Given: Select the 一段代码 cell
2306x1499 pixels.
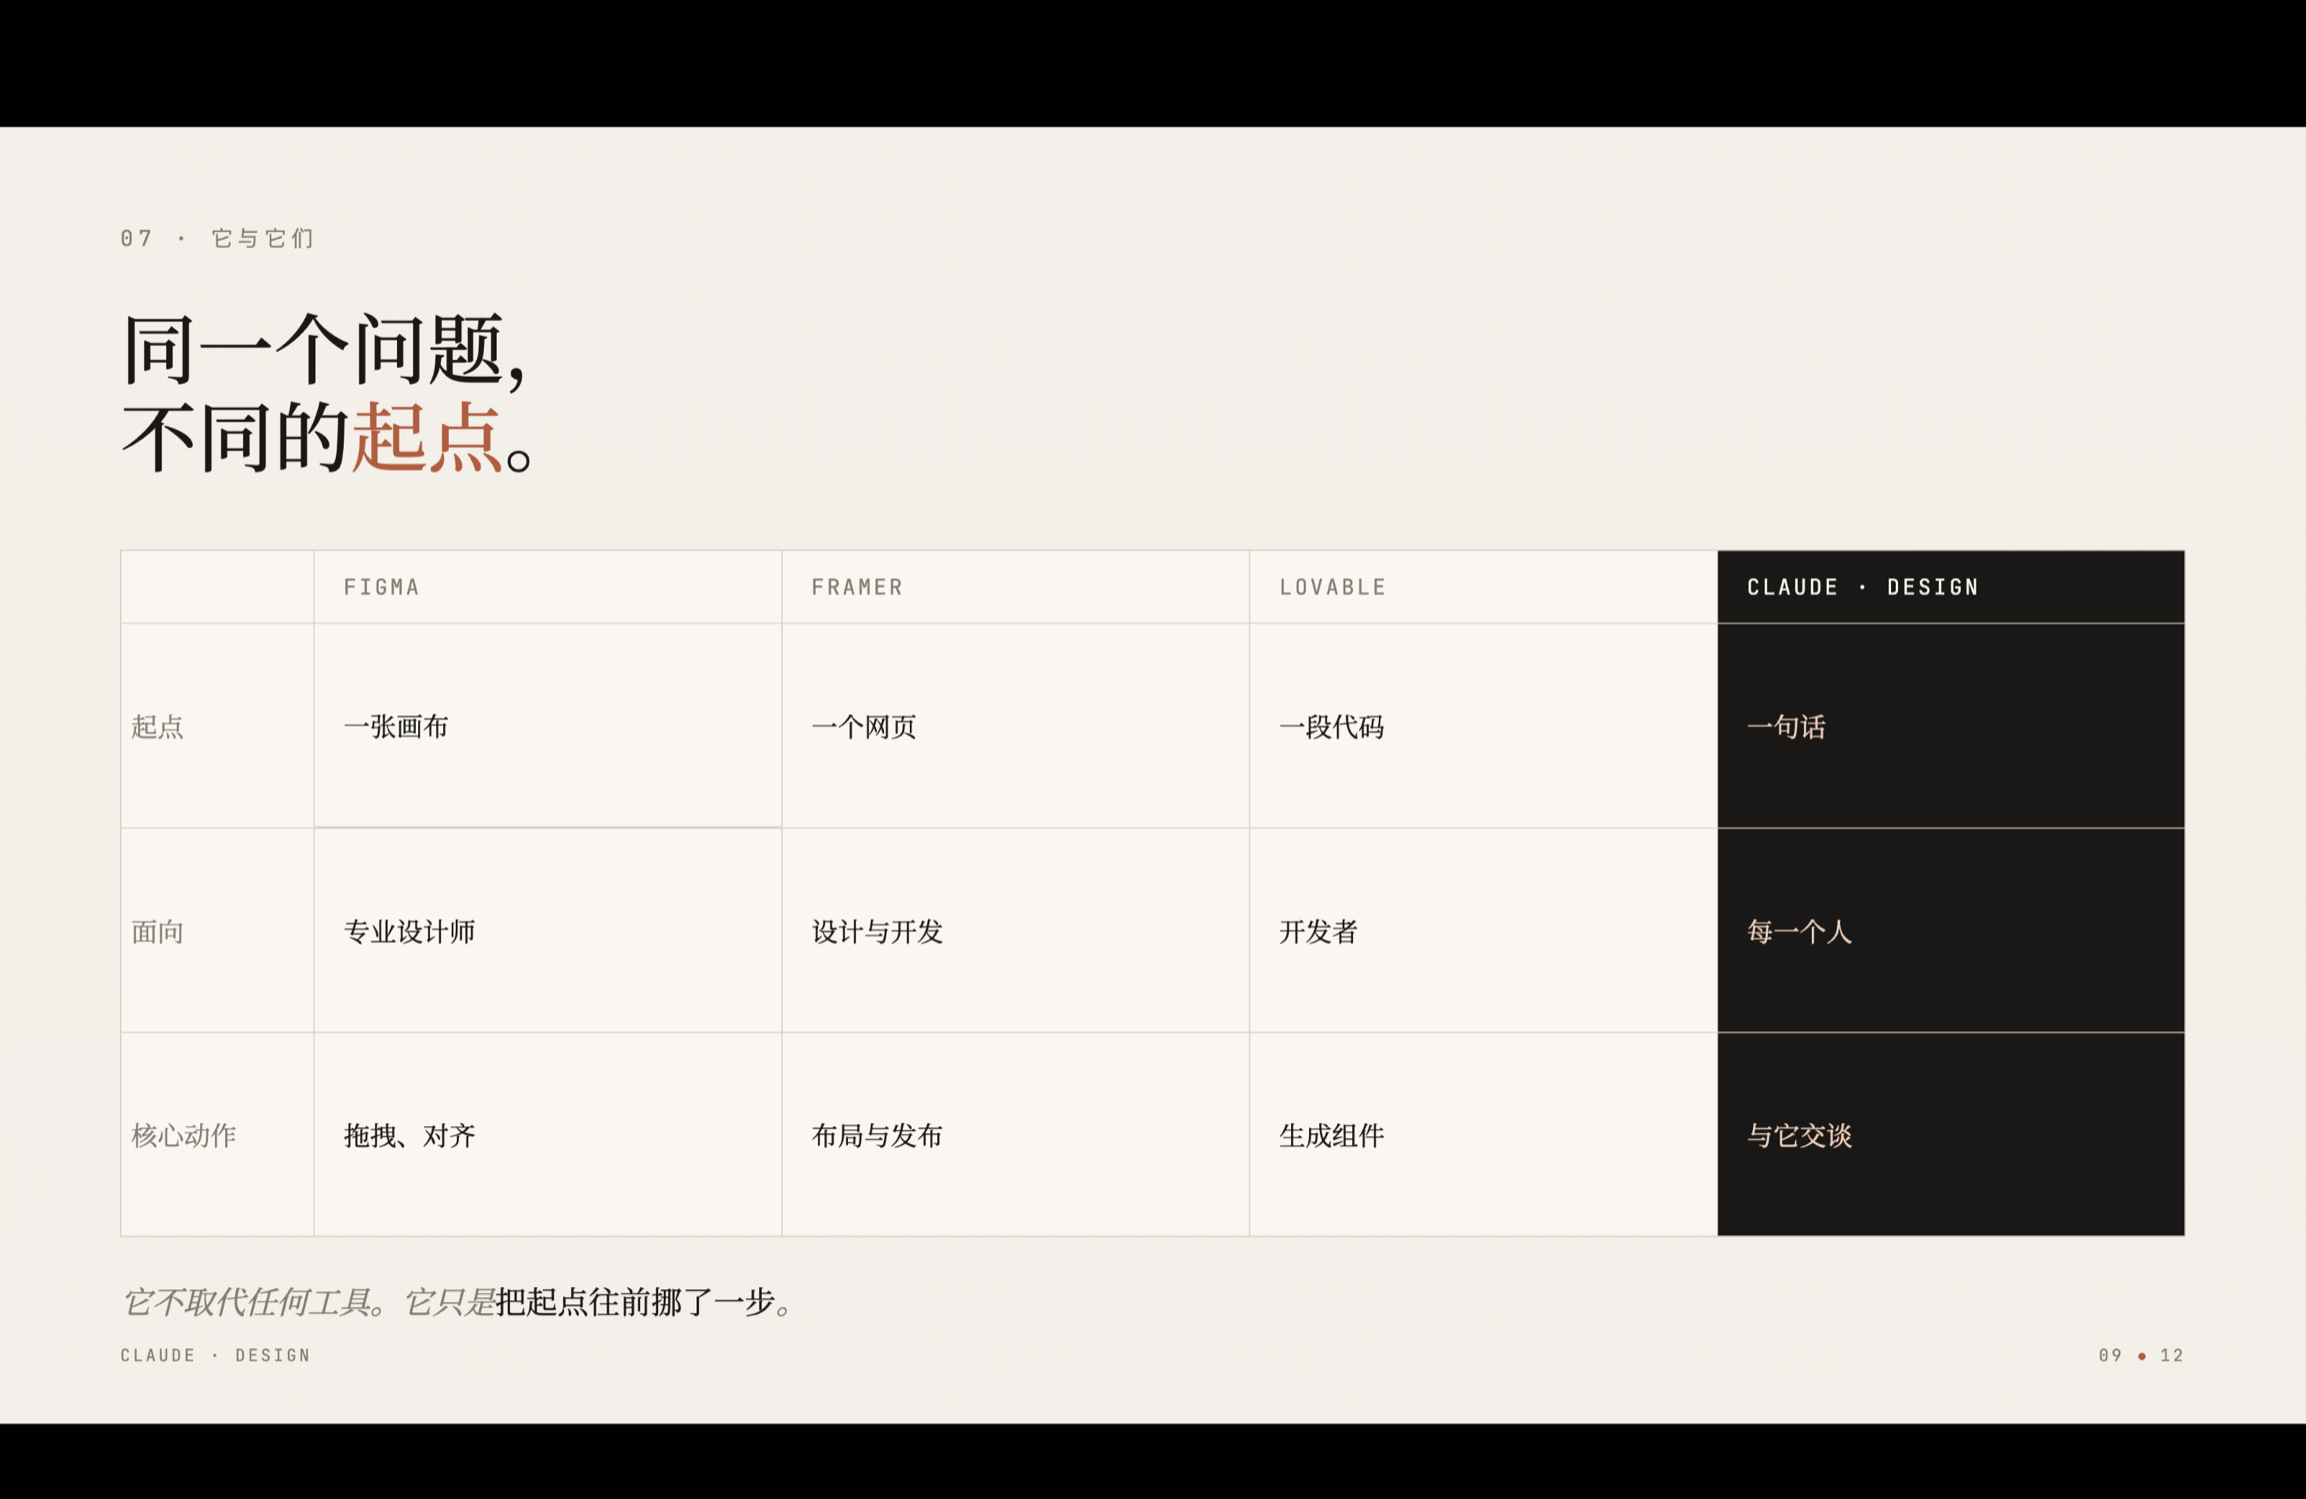Looking at the screenshot, I should [x=1331, y=727].
